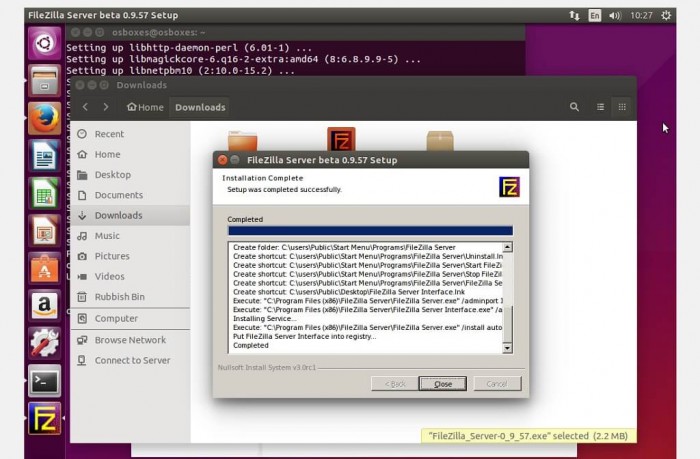This screenshot has height=459, width=700.
Task: Switch the Downloads window to list view
Action: [600, 107]
